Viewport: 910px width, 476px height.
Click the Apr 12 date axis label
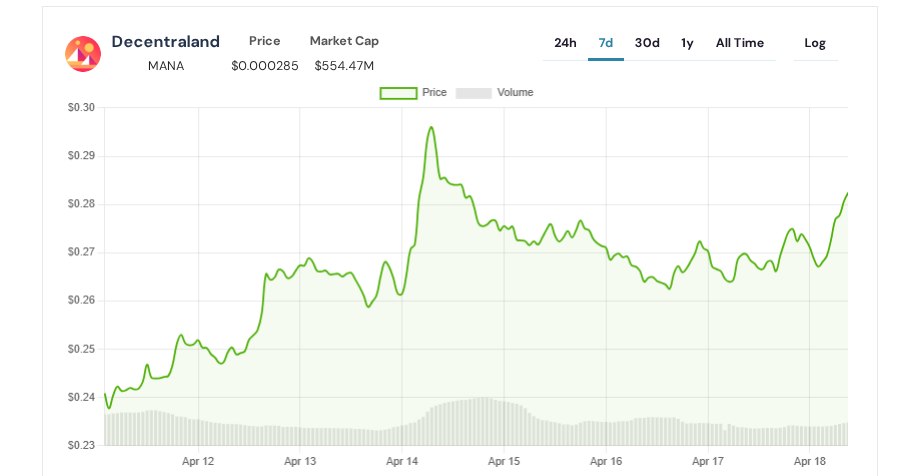(x=198, y=461)
